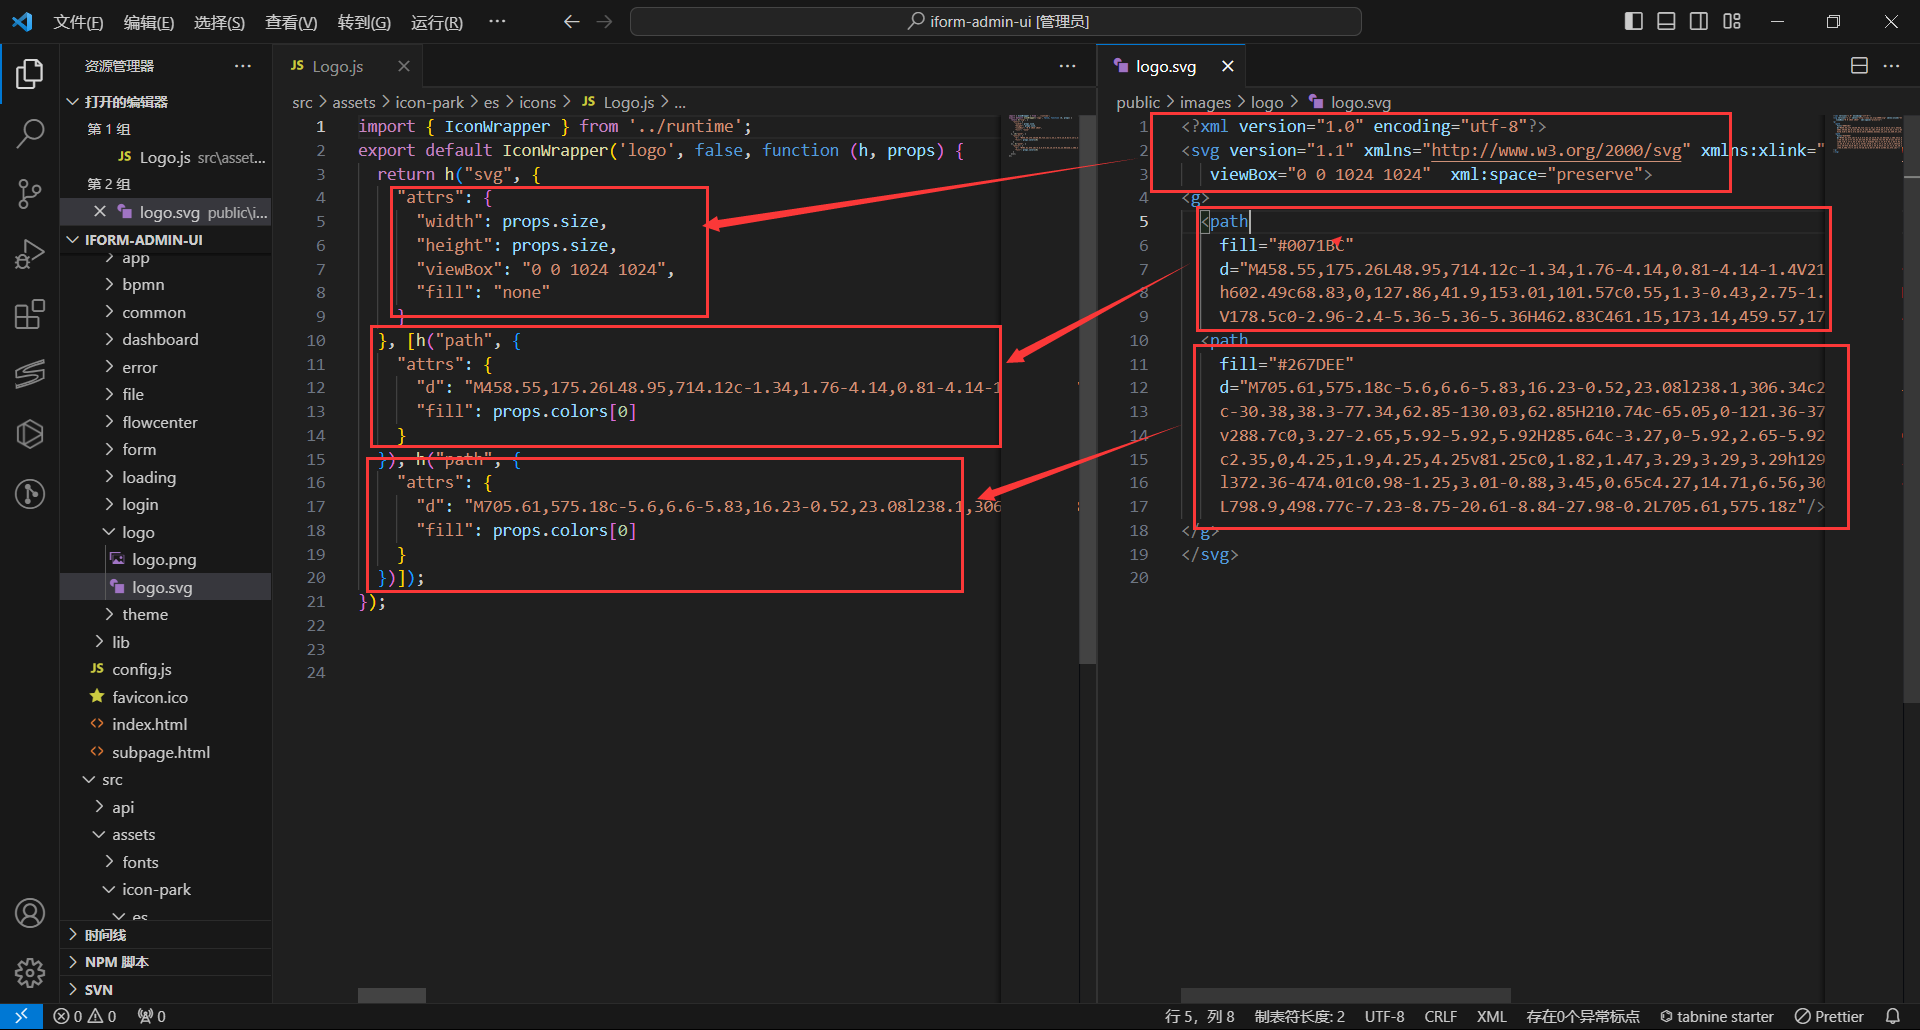Open notifications bell in status bar
The height and width of the screenshot is (1030, 1920).
(x=1892, y=1016)
